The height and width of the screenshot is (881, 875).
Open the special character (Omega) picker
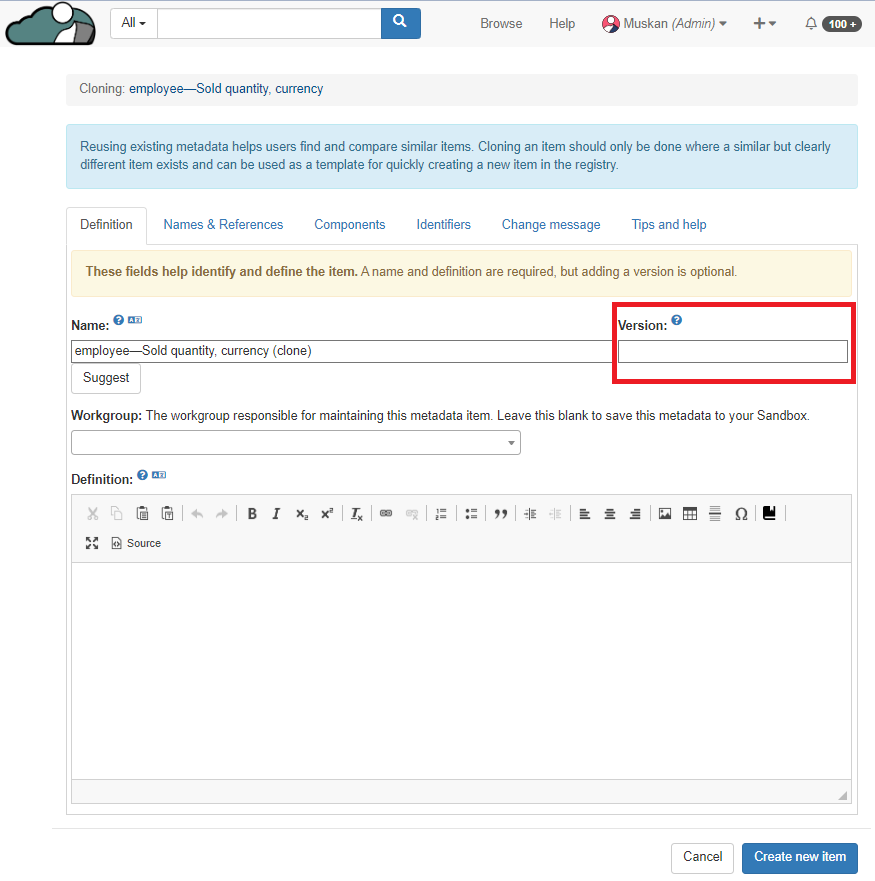point(741,514)
